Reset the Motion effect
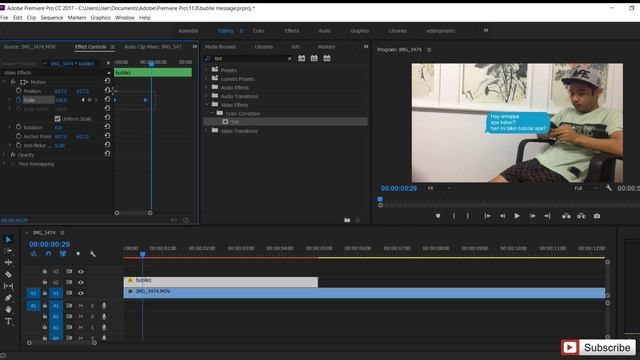The image size is (640, 360). coord(107,81)
